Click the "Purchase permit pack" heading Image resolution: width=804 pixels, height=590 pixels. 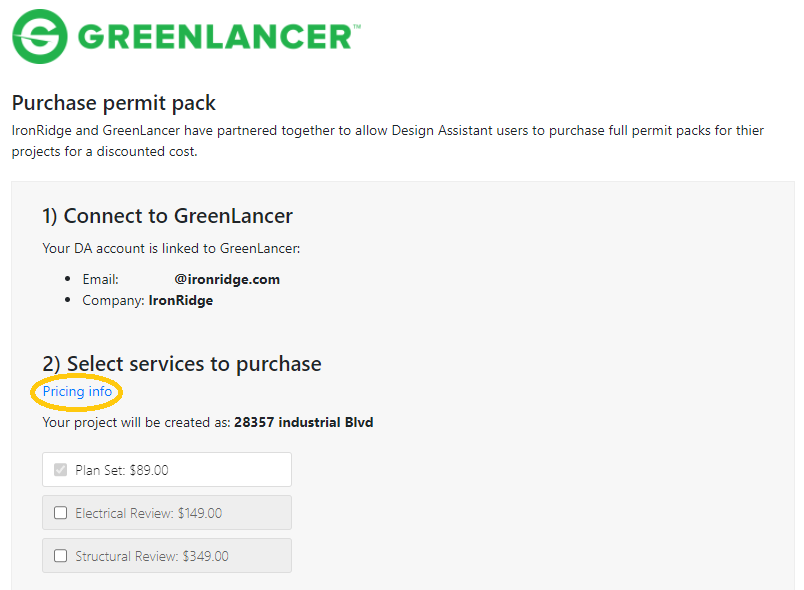113,103
